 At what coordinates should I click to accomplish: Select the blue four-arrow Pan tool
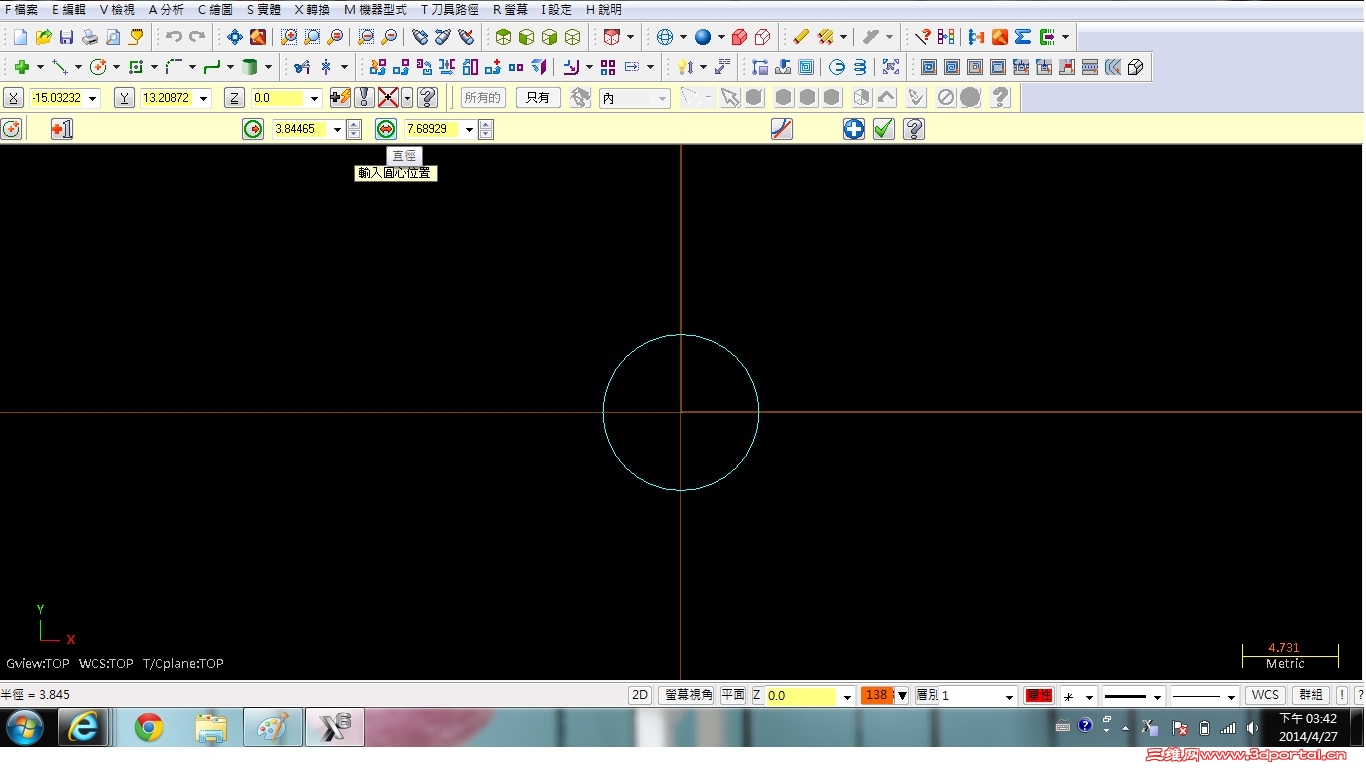pyautogui.click(x=235, y=37)
